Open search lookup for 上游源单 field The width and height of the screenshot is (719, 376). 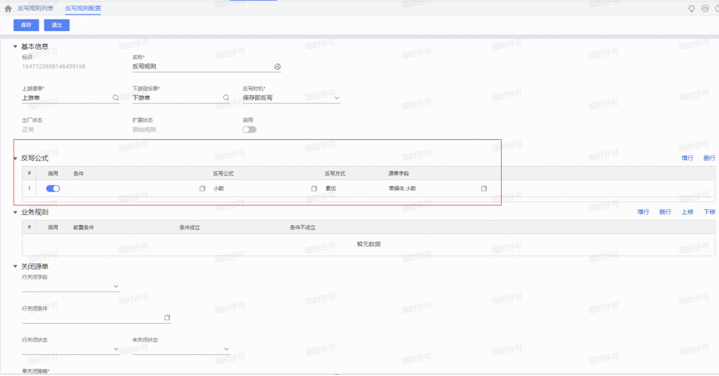click(116, 98)
